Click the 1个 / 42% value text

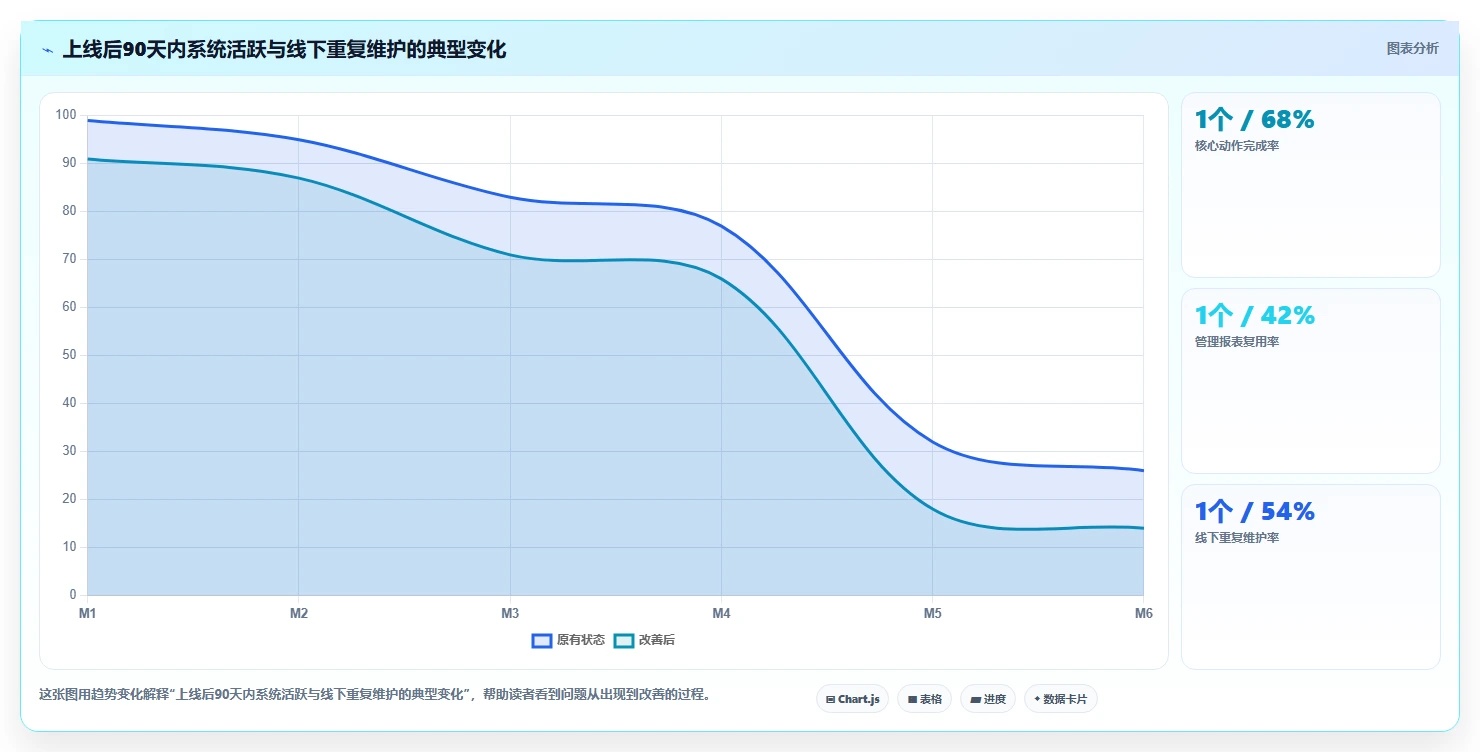click(1254, 316)
